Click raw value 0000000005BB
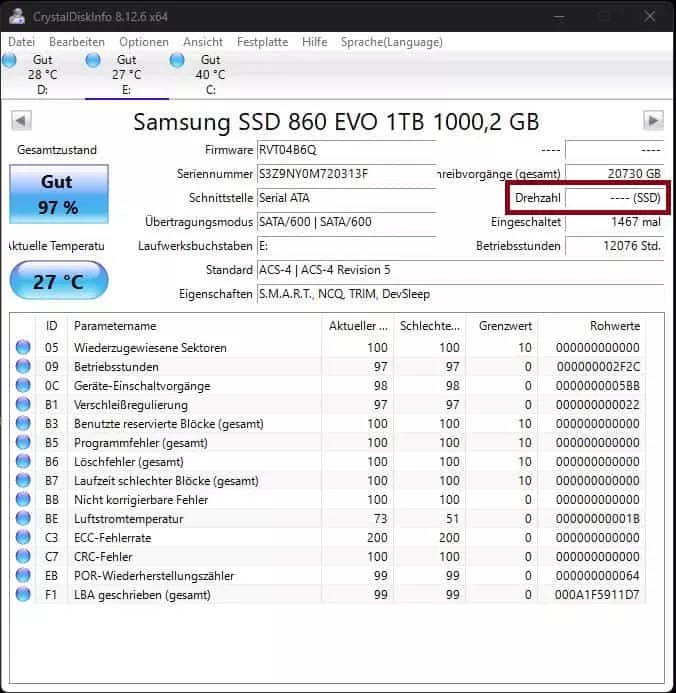Image resolution: width=676 pixels, height=693 pixels. click(597, 386)
